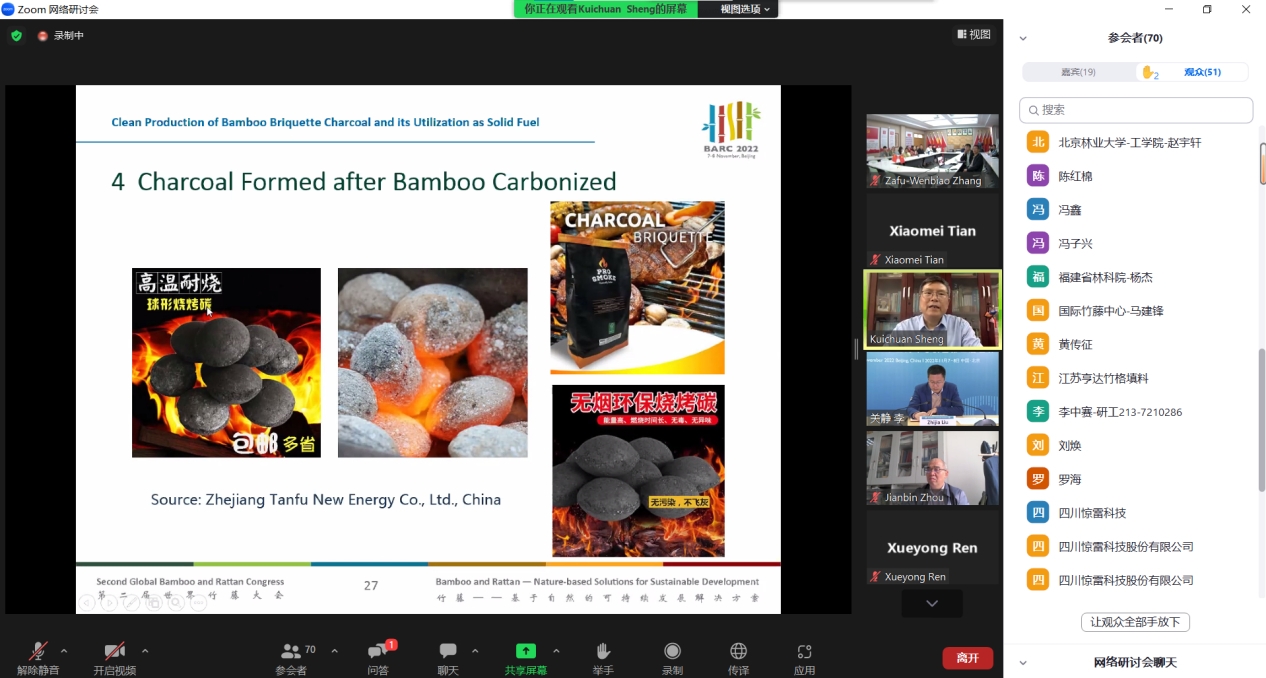Click the Record (录制) icon
Viewport: 1266px width, 678px height.
coord(672,652)
